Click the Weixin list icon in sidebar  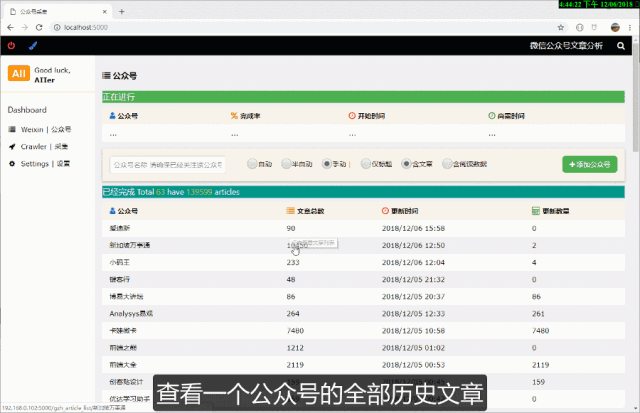[x=12, y=129]
